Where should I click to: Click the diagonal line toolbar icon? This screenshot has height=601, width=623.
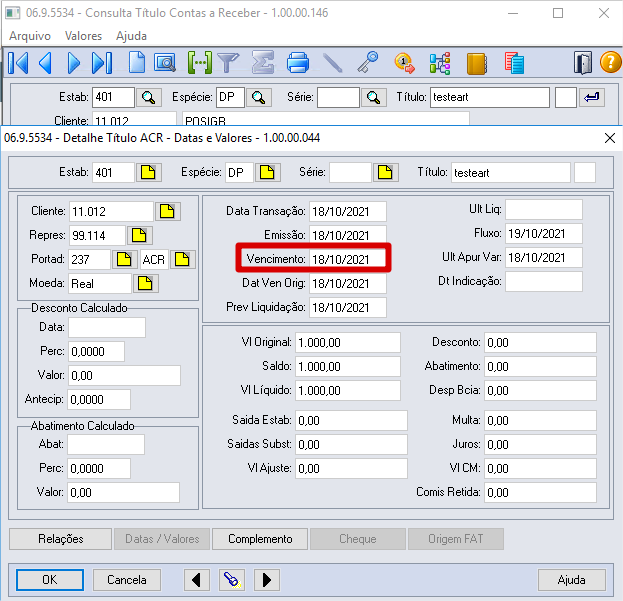[x=333, y=63]
